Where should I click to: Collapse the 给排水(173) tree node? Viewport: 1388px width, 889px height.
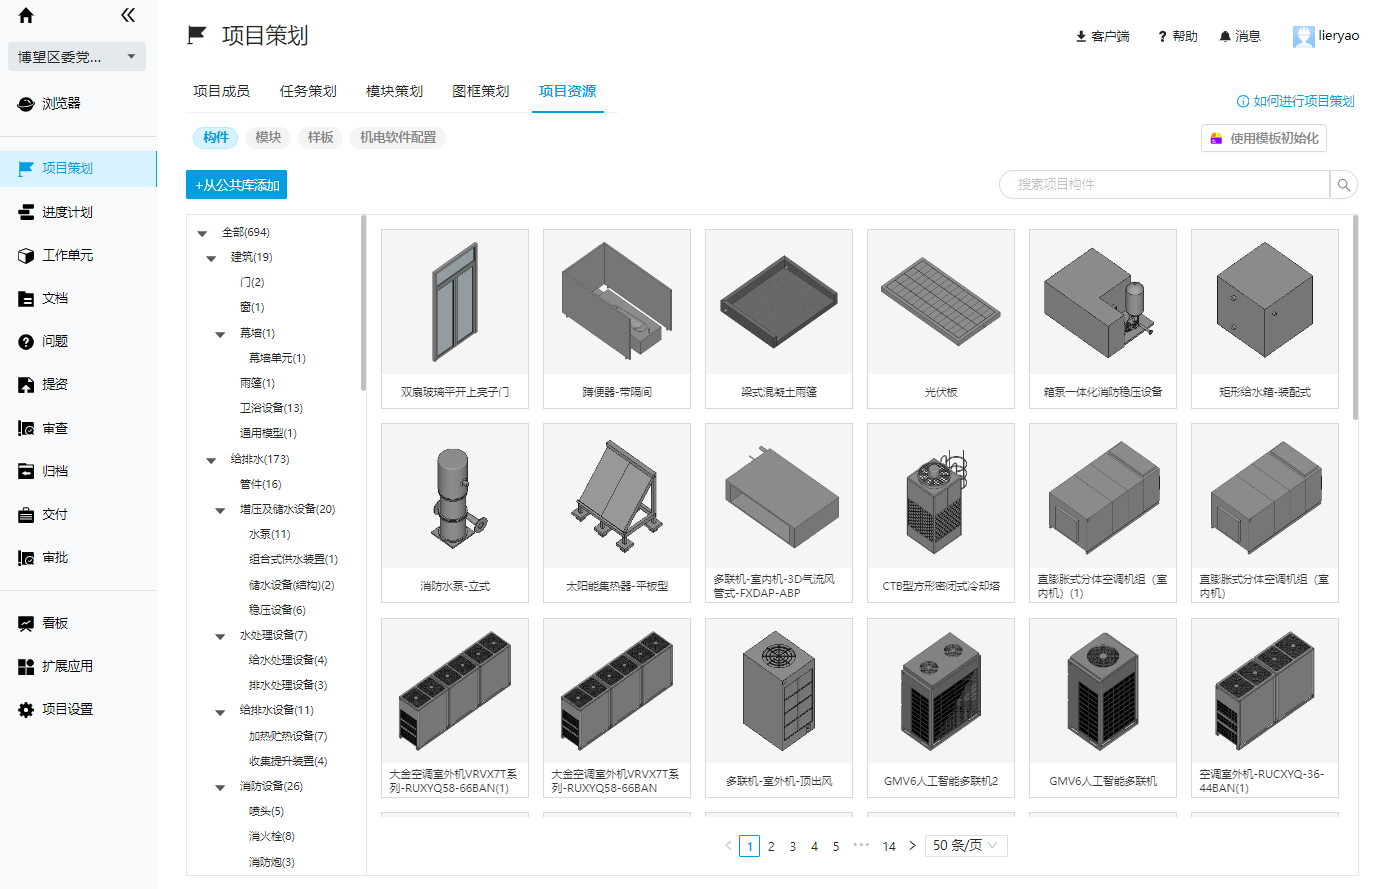[211, 460]
